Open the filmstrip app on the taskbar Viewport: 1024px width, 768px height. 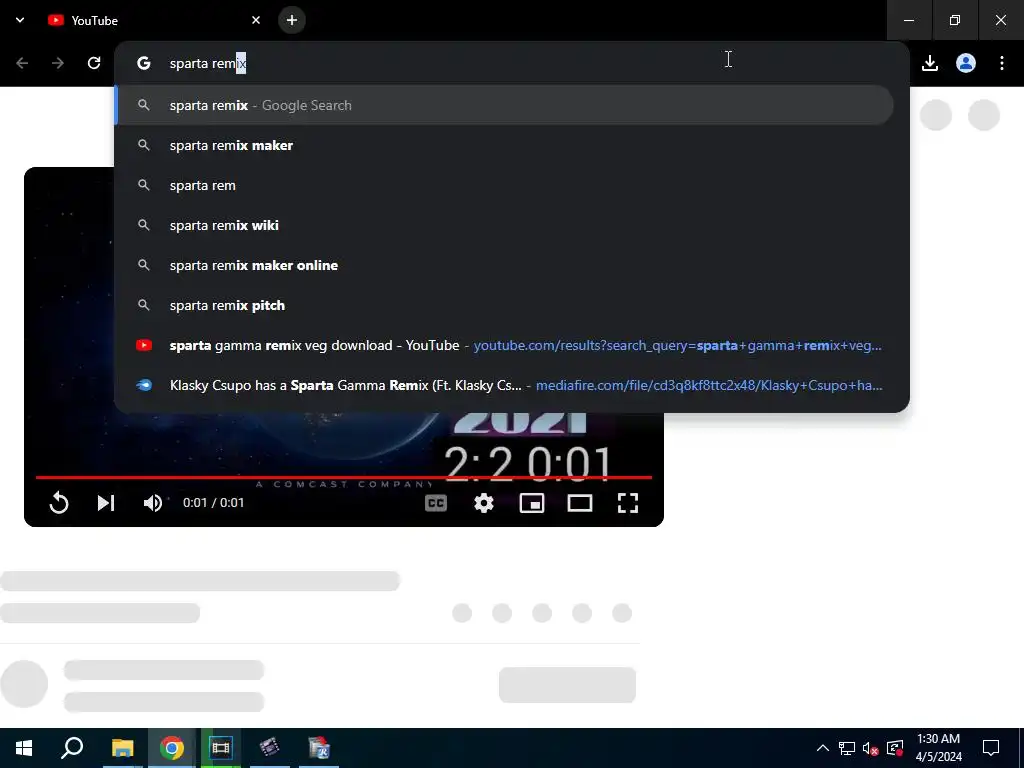[x=221, y=748]
